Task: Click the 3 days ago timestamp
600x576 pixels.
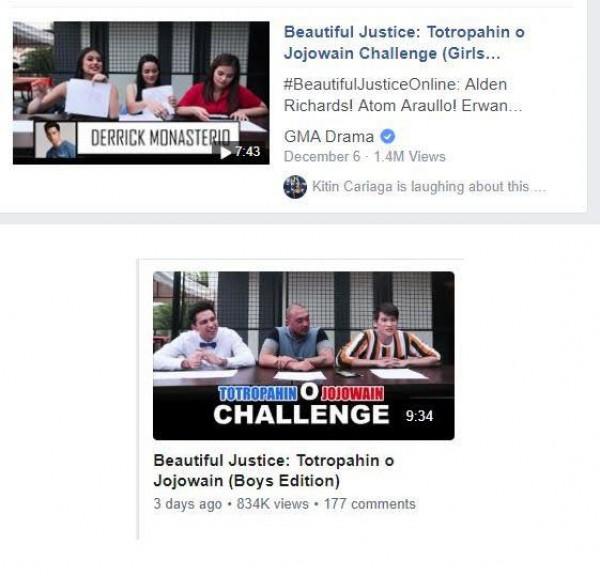Action: (x=188, y=504)
